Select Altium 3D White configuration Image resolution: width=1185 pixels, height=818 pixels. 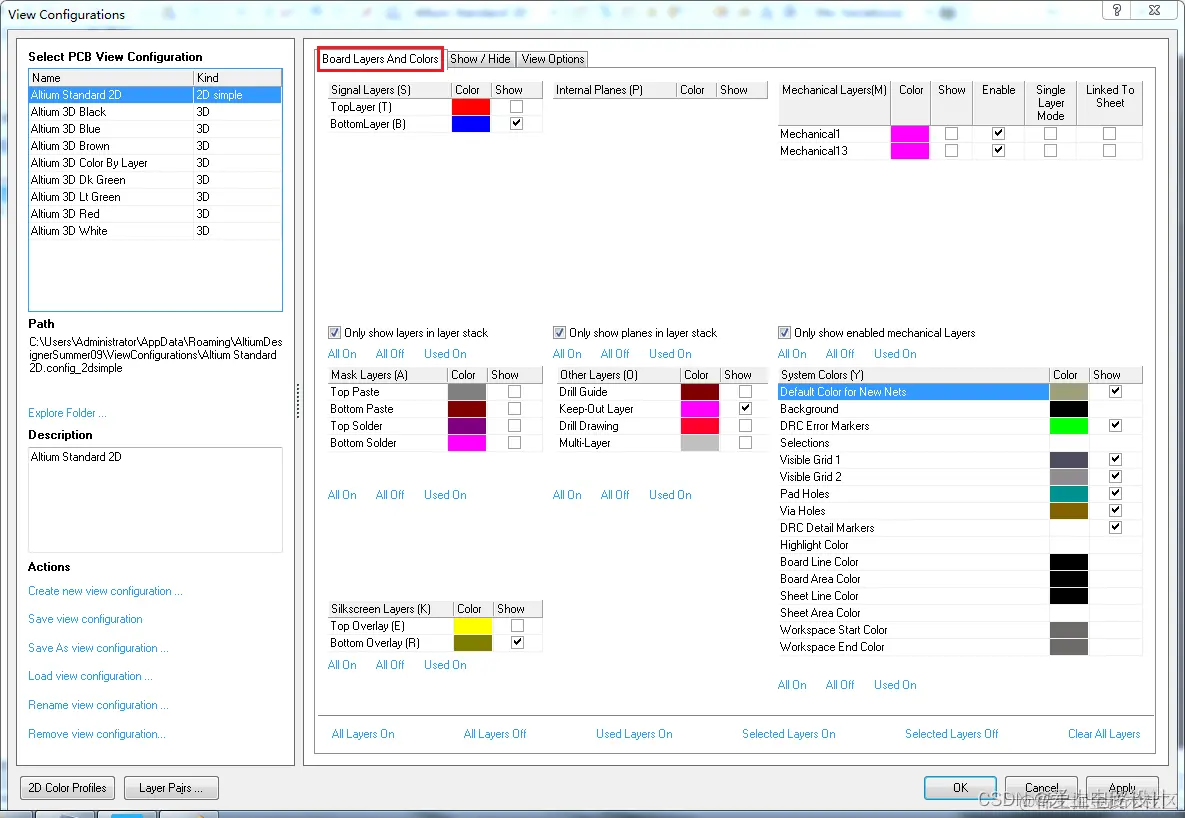(x=155, y=231)
